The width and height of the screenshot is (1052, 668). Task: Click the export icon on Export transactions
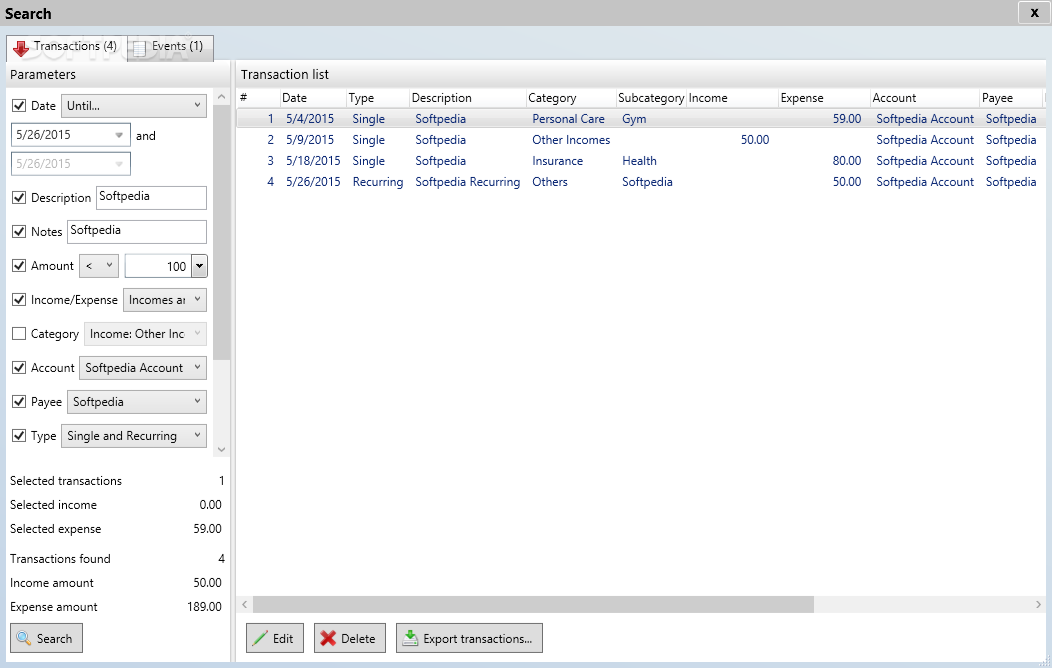pyautogui.click(x=410, y=638)
